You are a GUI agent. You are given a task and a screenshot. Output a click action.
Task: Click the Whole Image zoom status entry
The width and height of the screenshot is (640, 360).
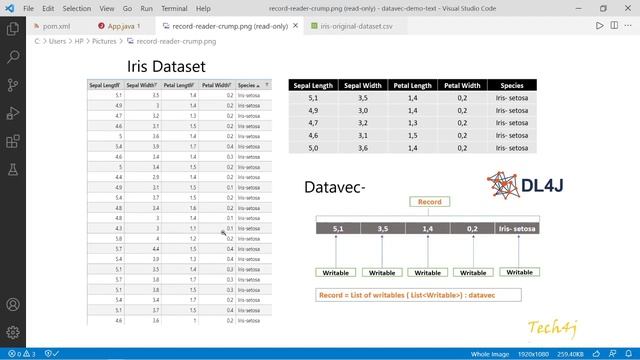pyautogui.click(x=490, y=354)
